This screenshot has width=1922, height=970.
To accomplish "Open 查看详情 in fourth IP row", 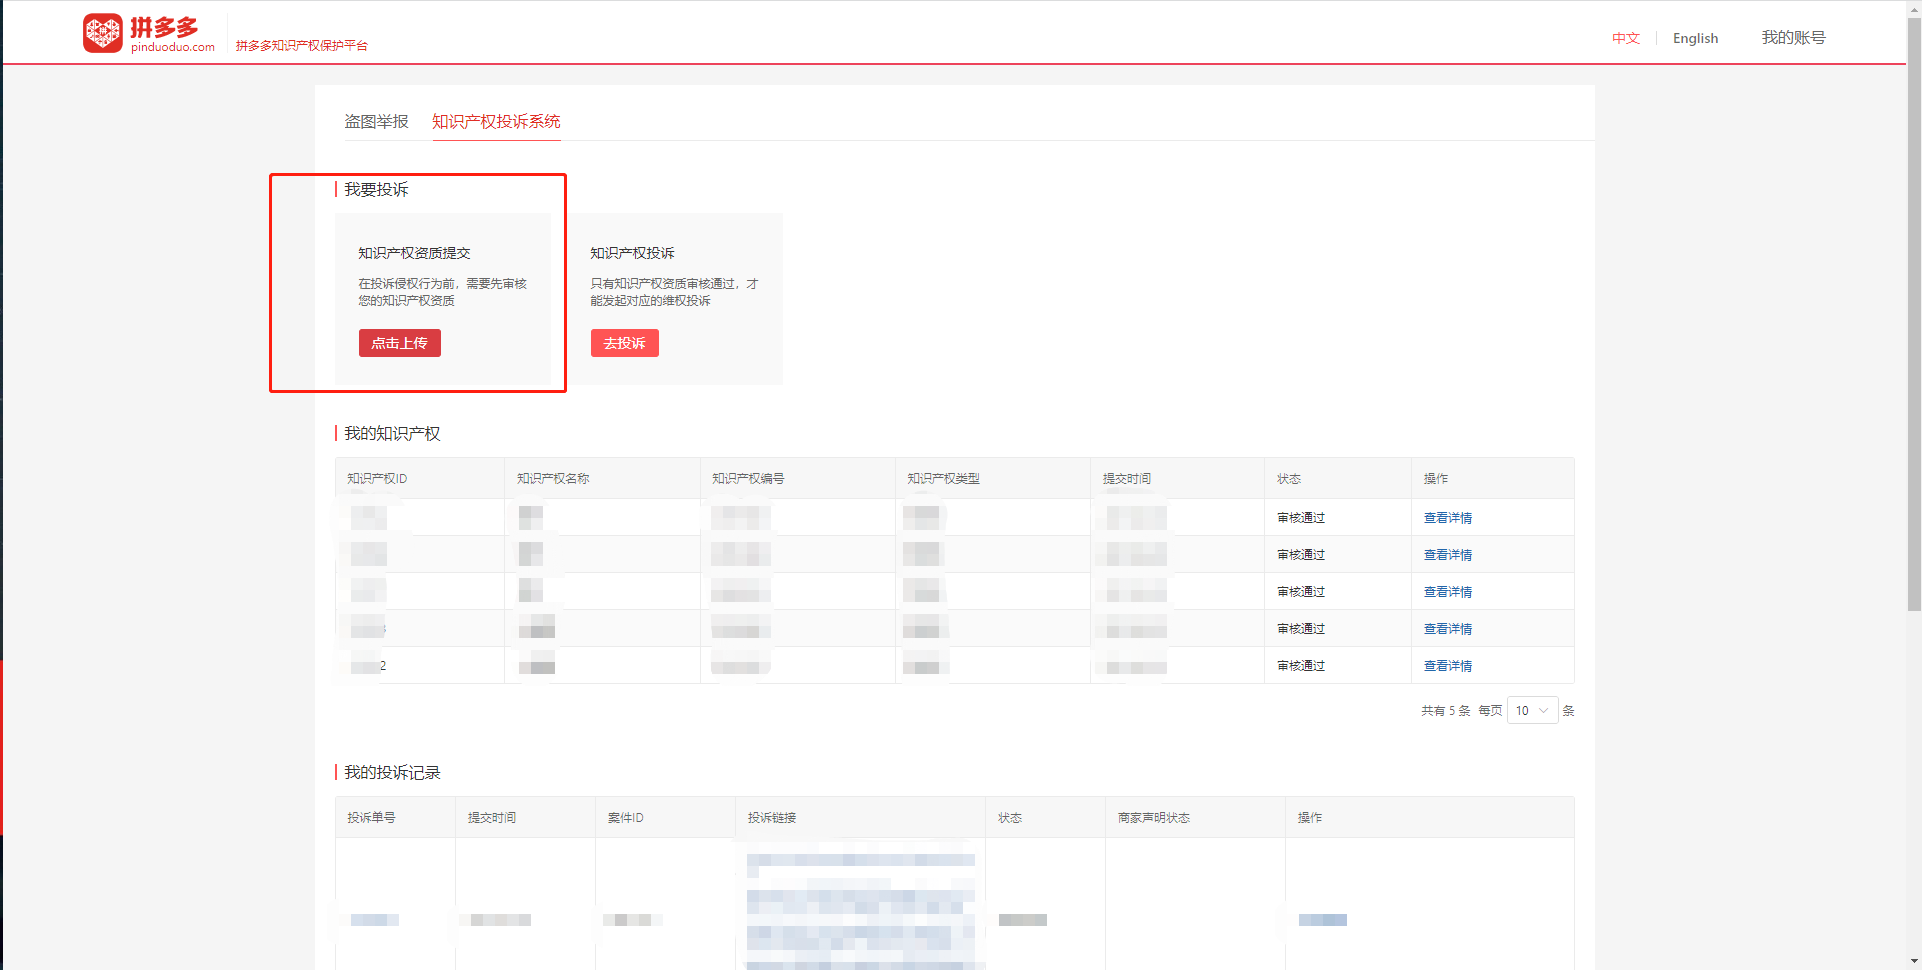I will click(1447, 629).
